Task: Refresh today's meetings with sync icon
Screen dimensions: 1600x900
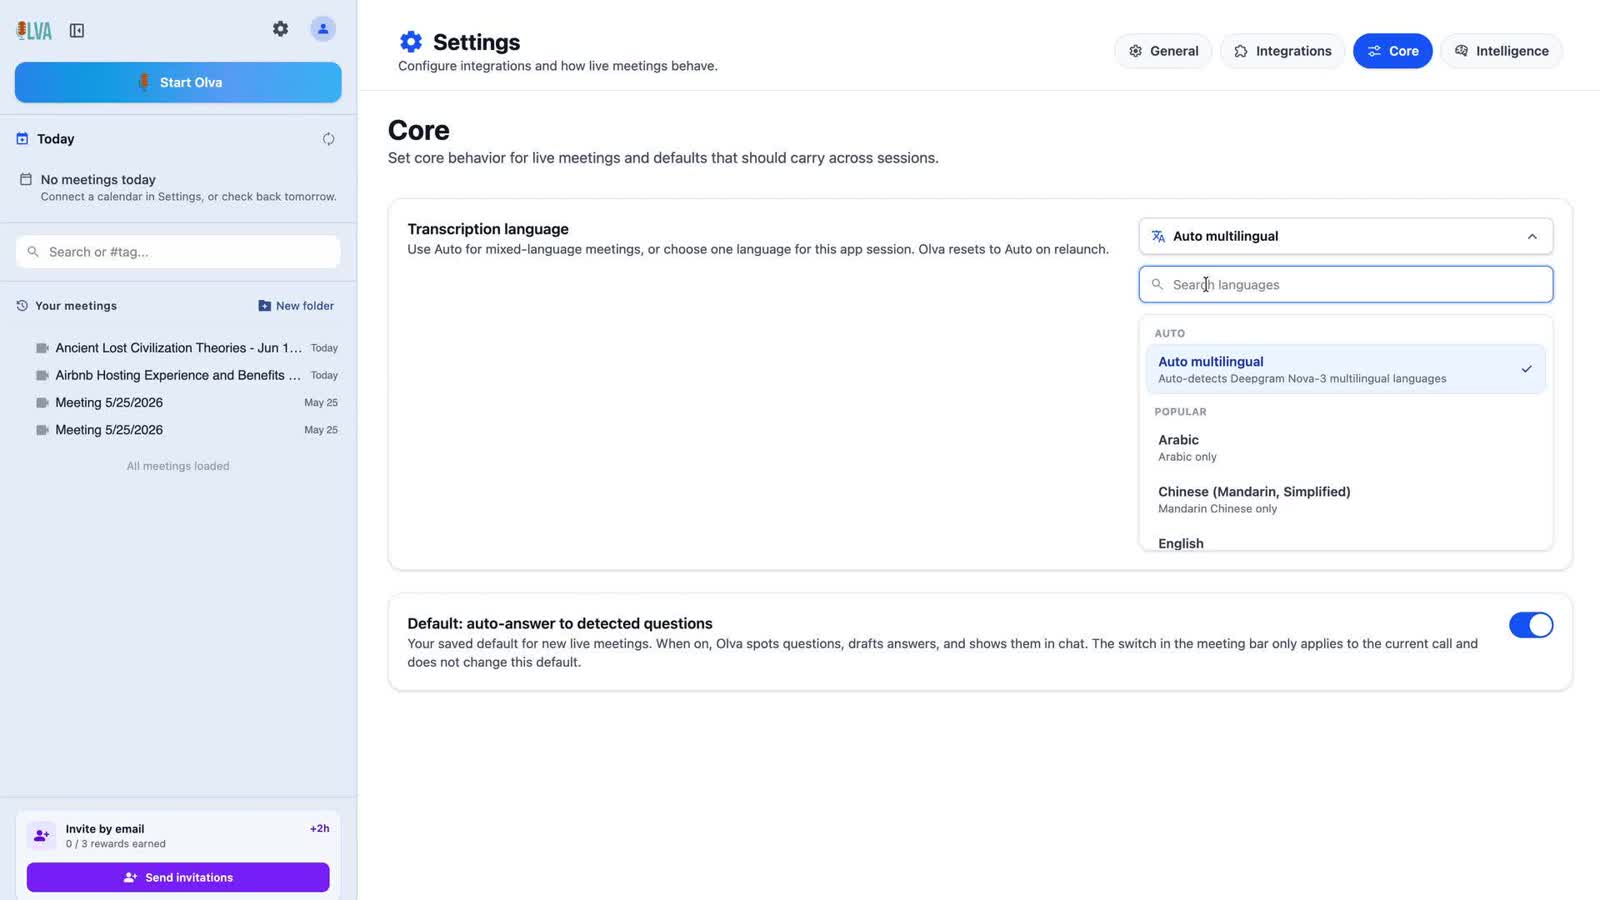Action: tap(328, 139)
